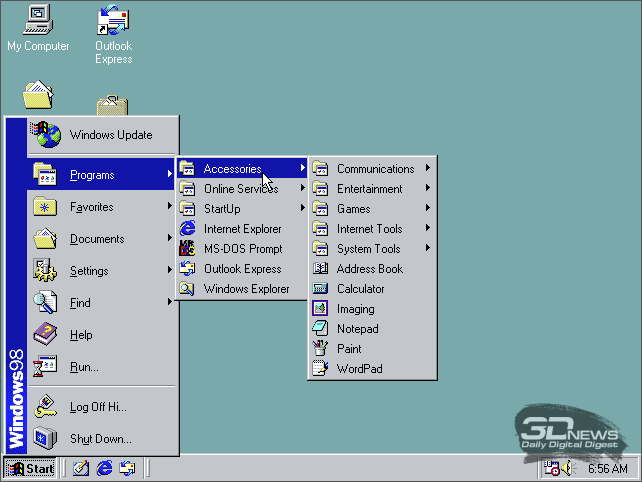Expand the Programs submenu arrow
The width and height of the screenshot is (642, 482).
[x=170, y=174]
